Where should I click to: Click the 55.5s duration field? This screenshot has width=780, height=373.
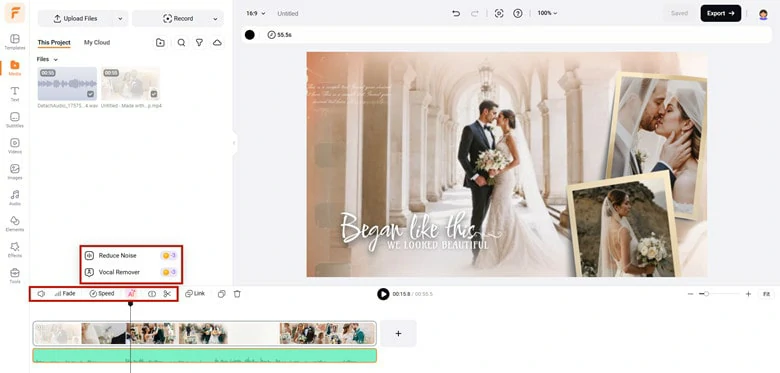pos(280,35)
